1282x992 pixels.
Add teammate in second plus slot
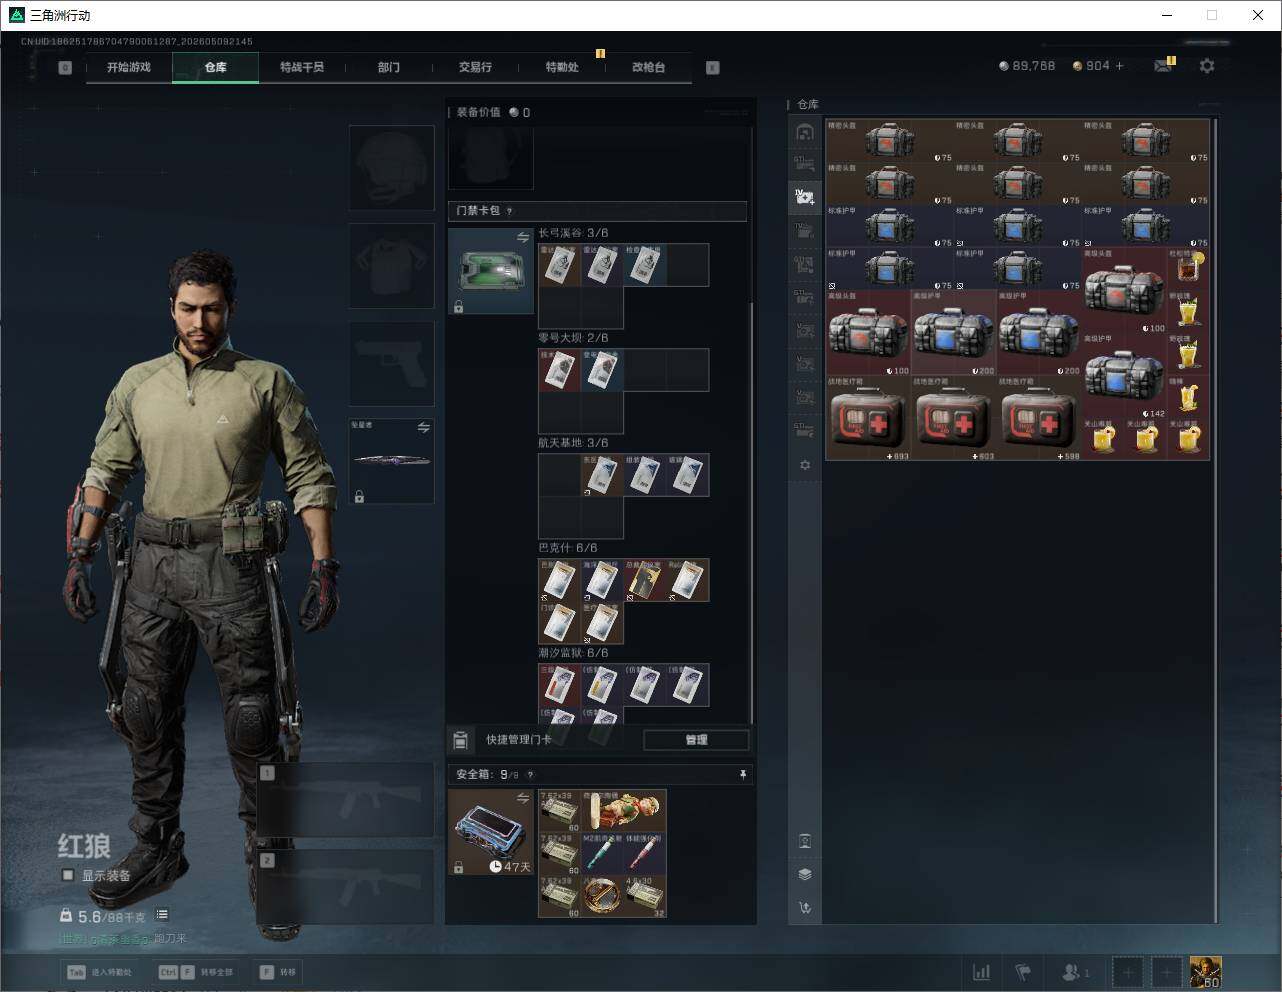click(x=1166, y=972)
